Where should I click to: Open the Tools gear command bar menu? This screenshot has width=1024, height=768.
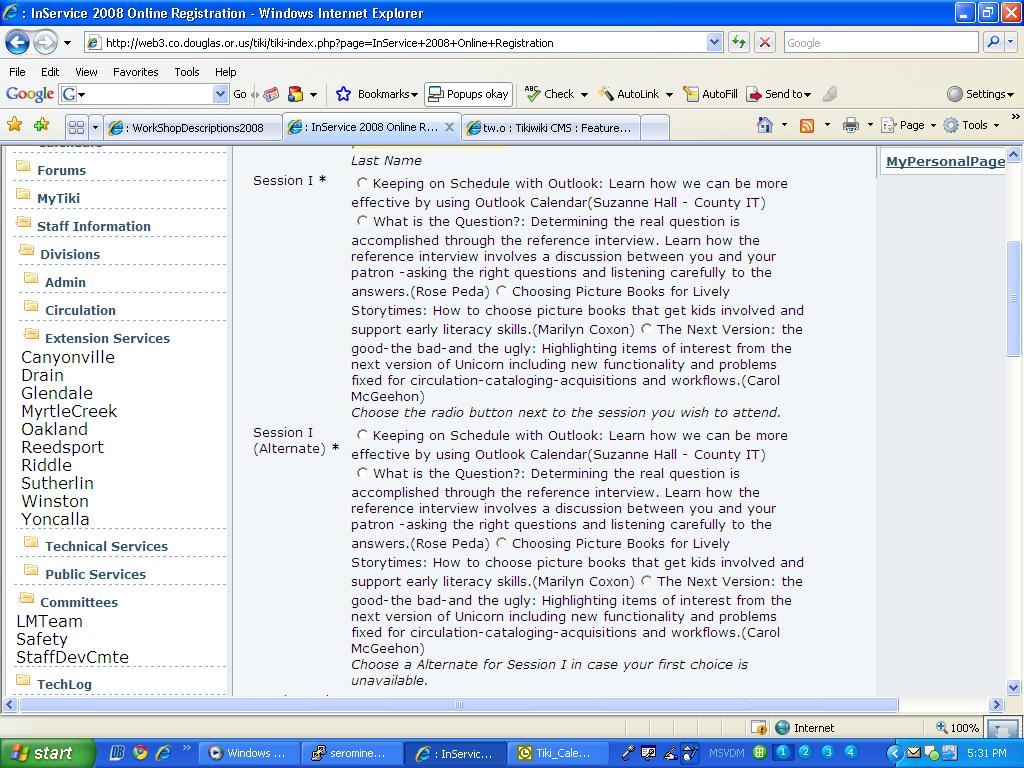click(x=970, y=125)
